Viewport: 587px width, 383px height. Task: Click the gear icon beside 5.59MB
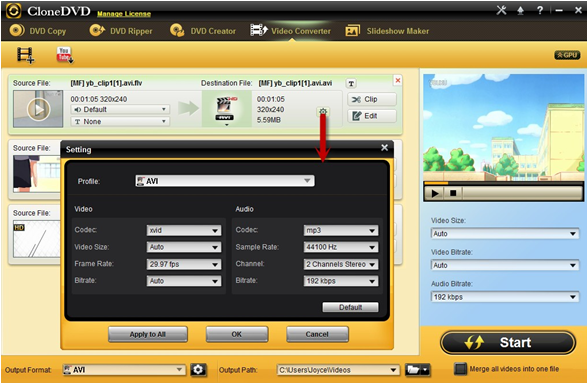pos(323,111)
